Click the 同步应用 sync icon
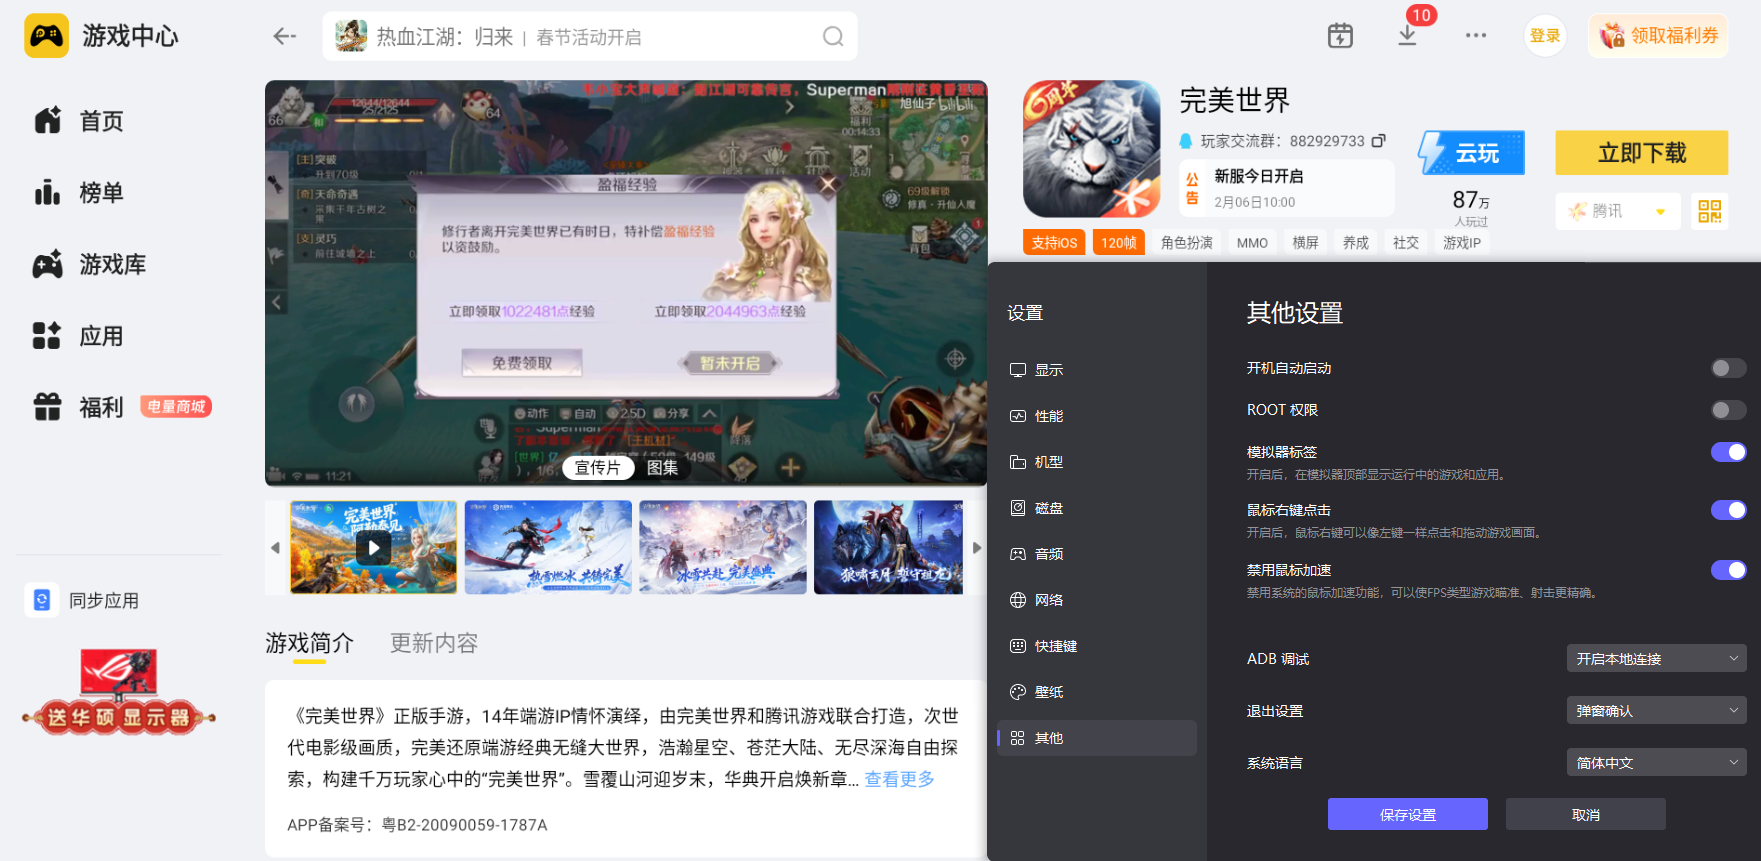Screen dimensions: 1761x861 [x=42, y=600]
